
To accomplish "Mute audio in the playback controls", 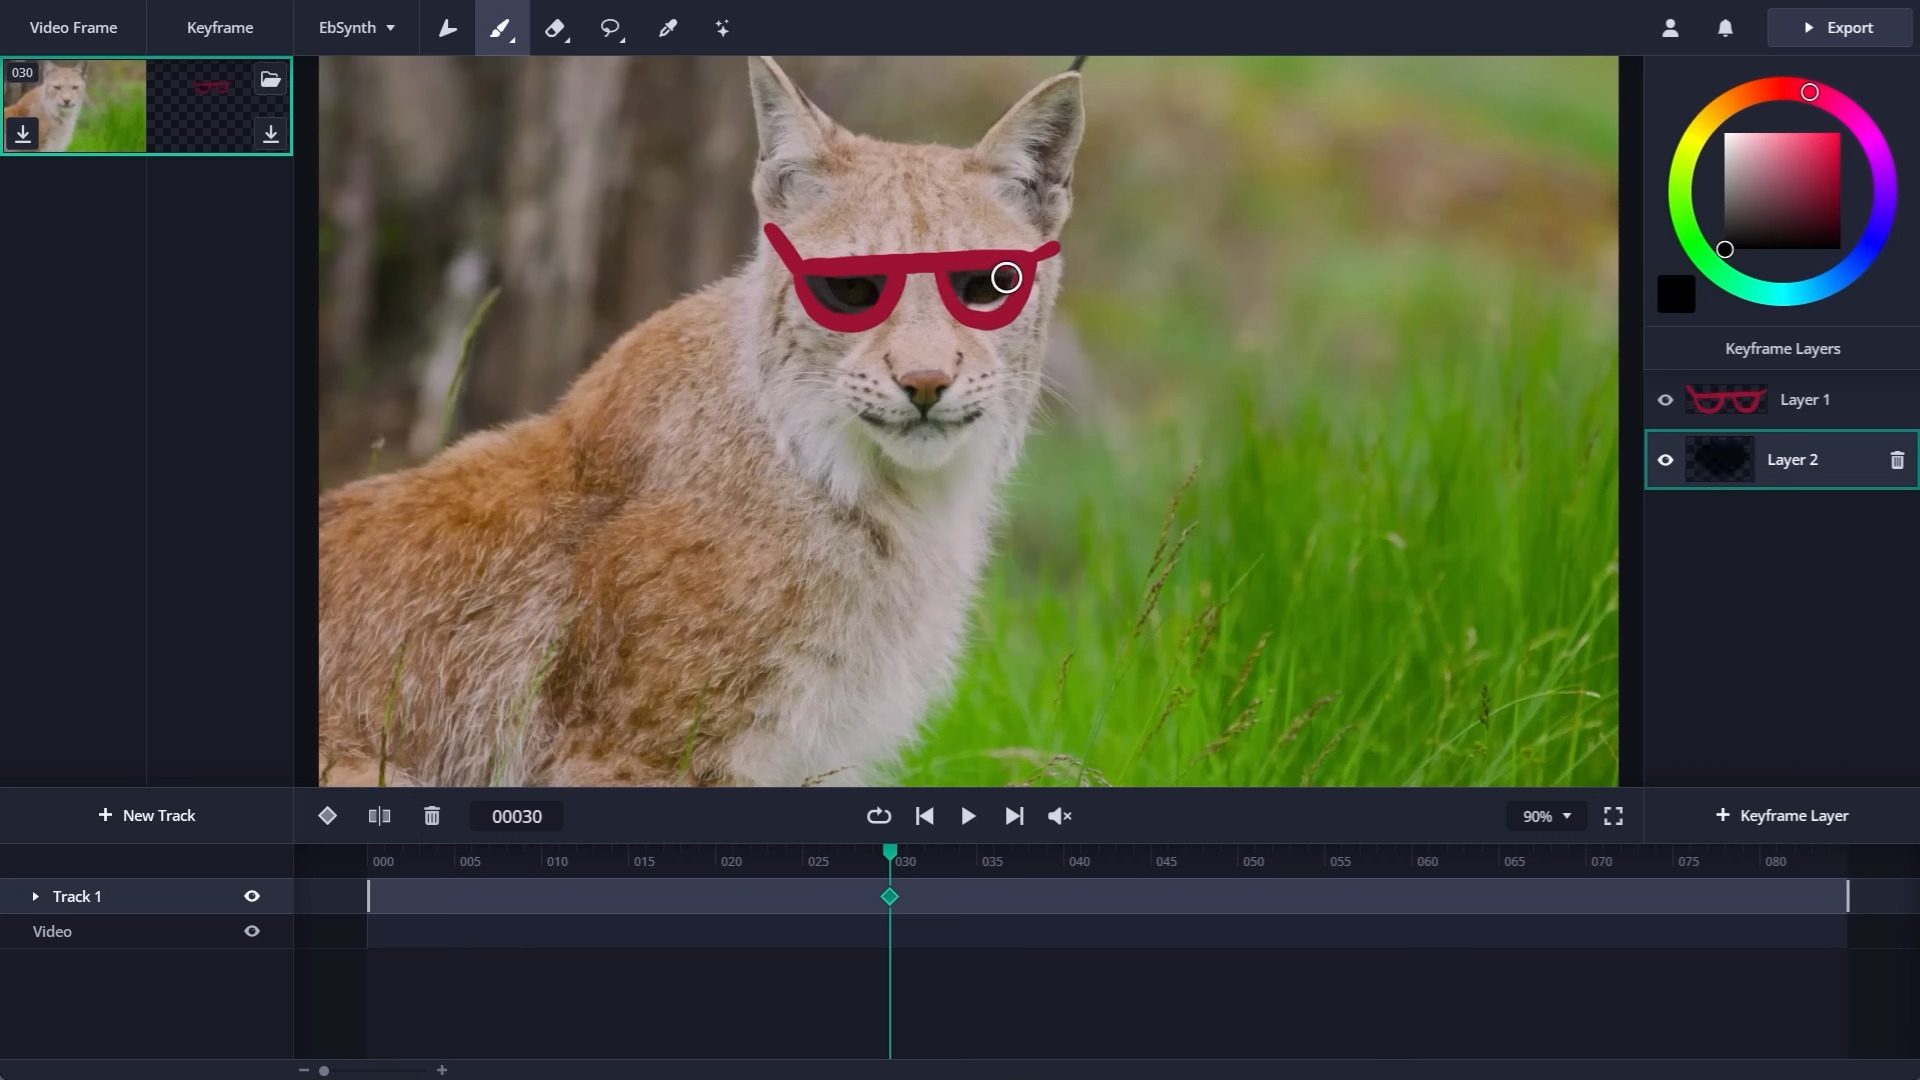I will [1059, 816].
